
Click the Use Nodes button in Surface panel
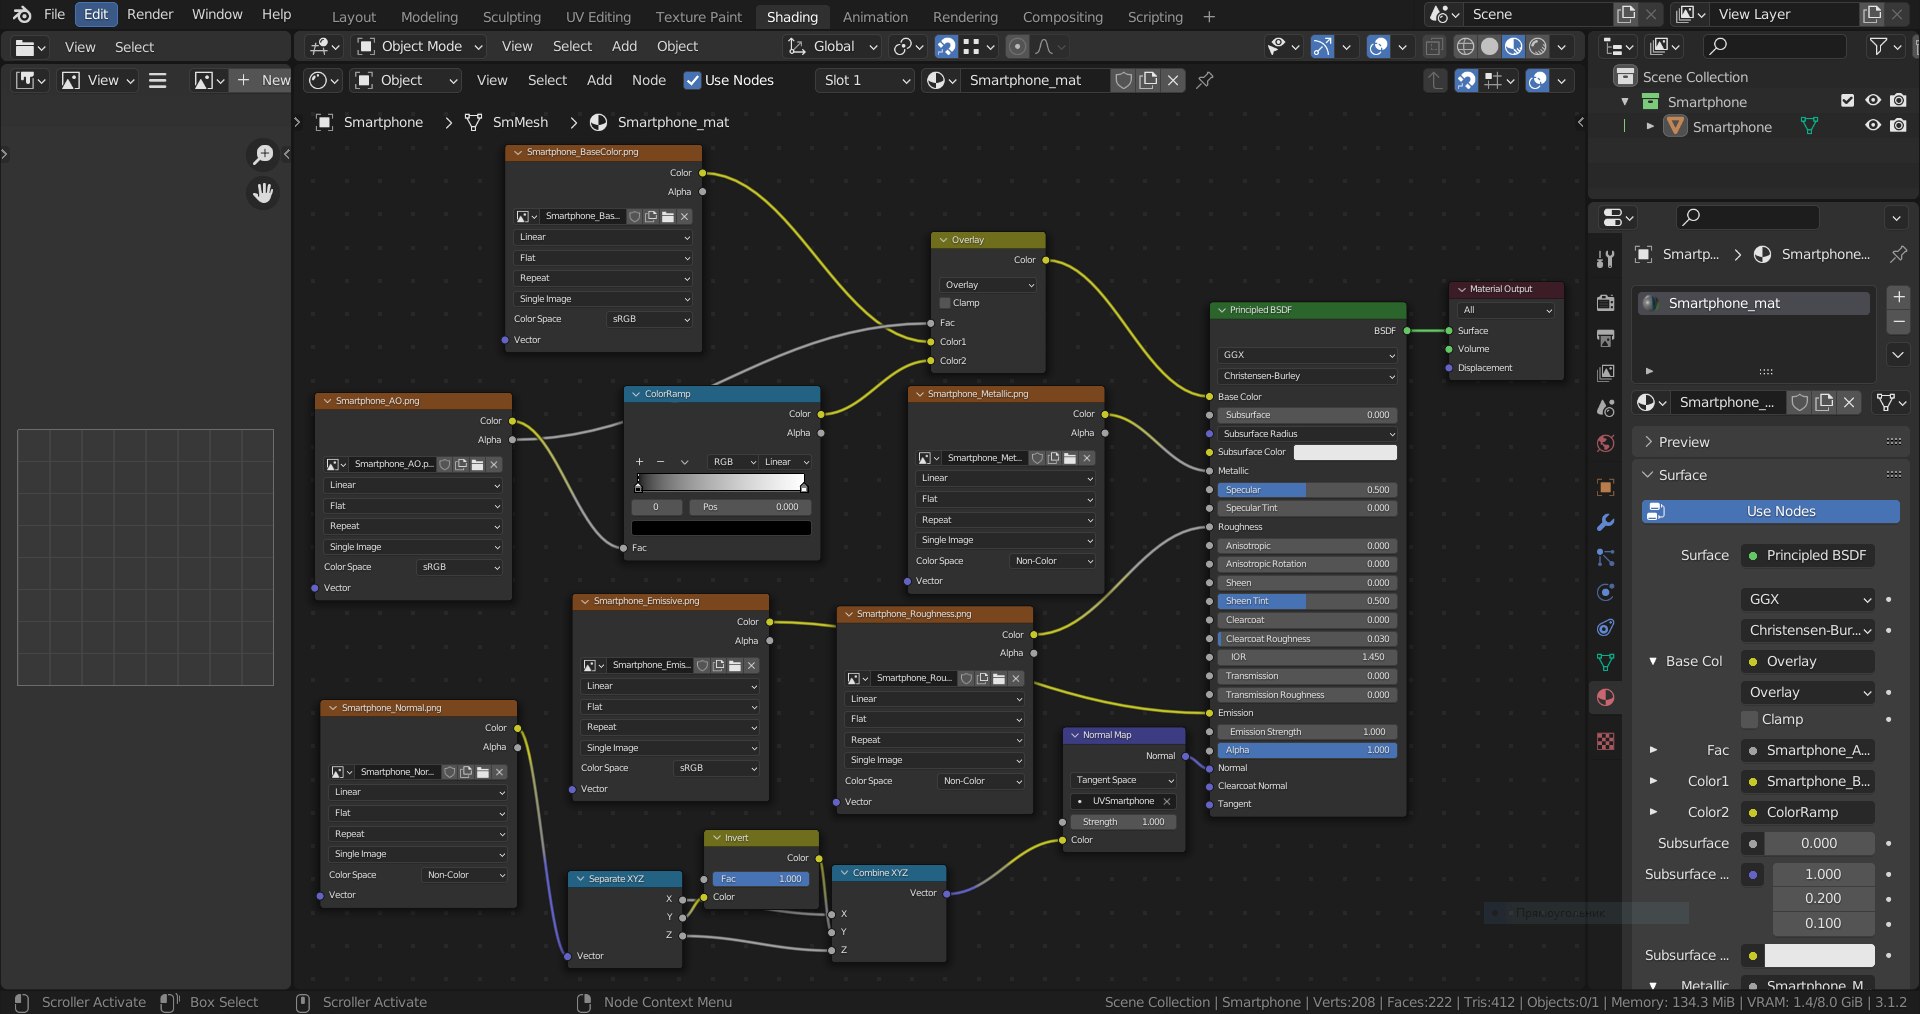coord(1771,511)
